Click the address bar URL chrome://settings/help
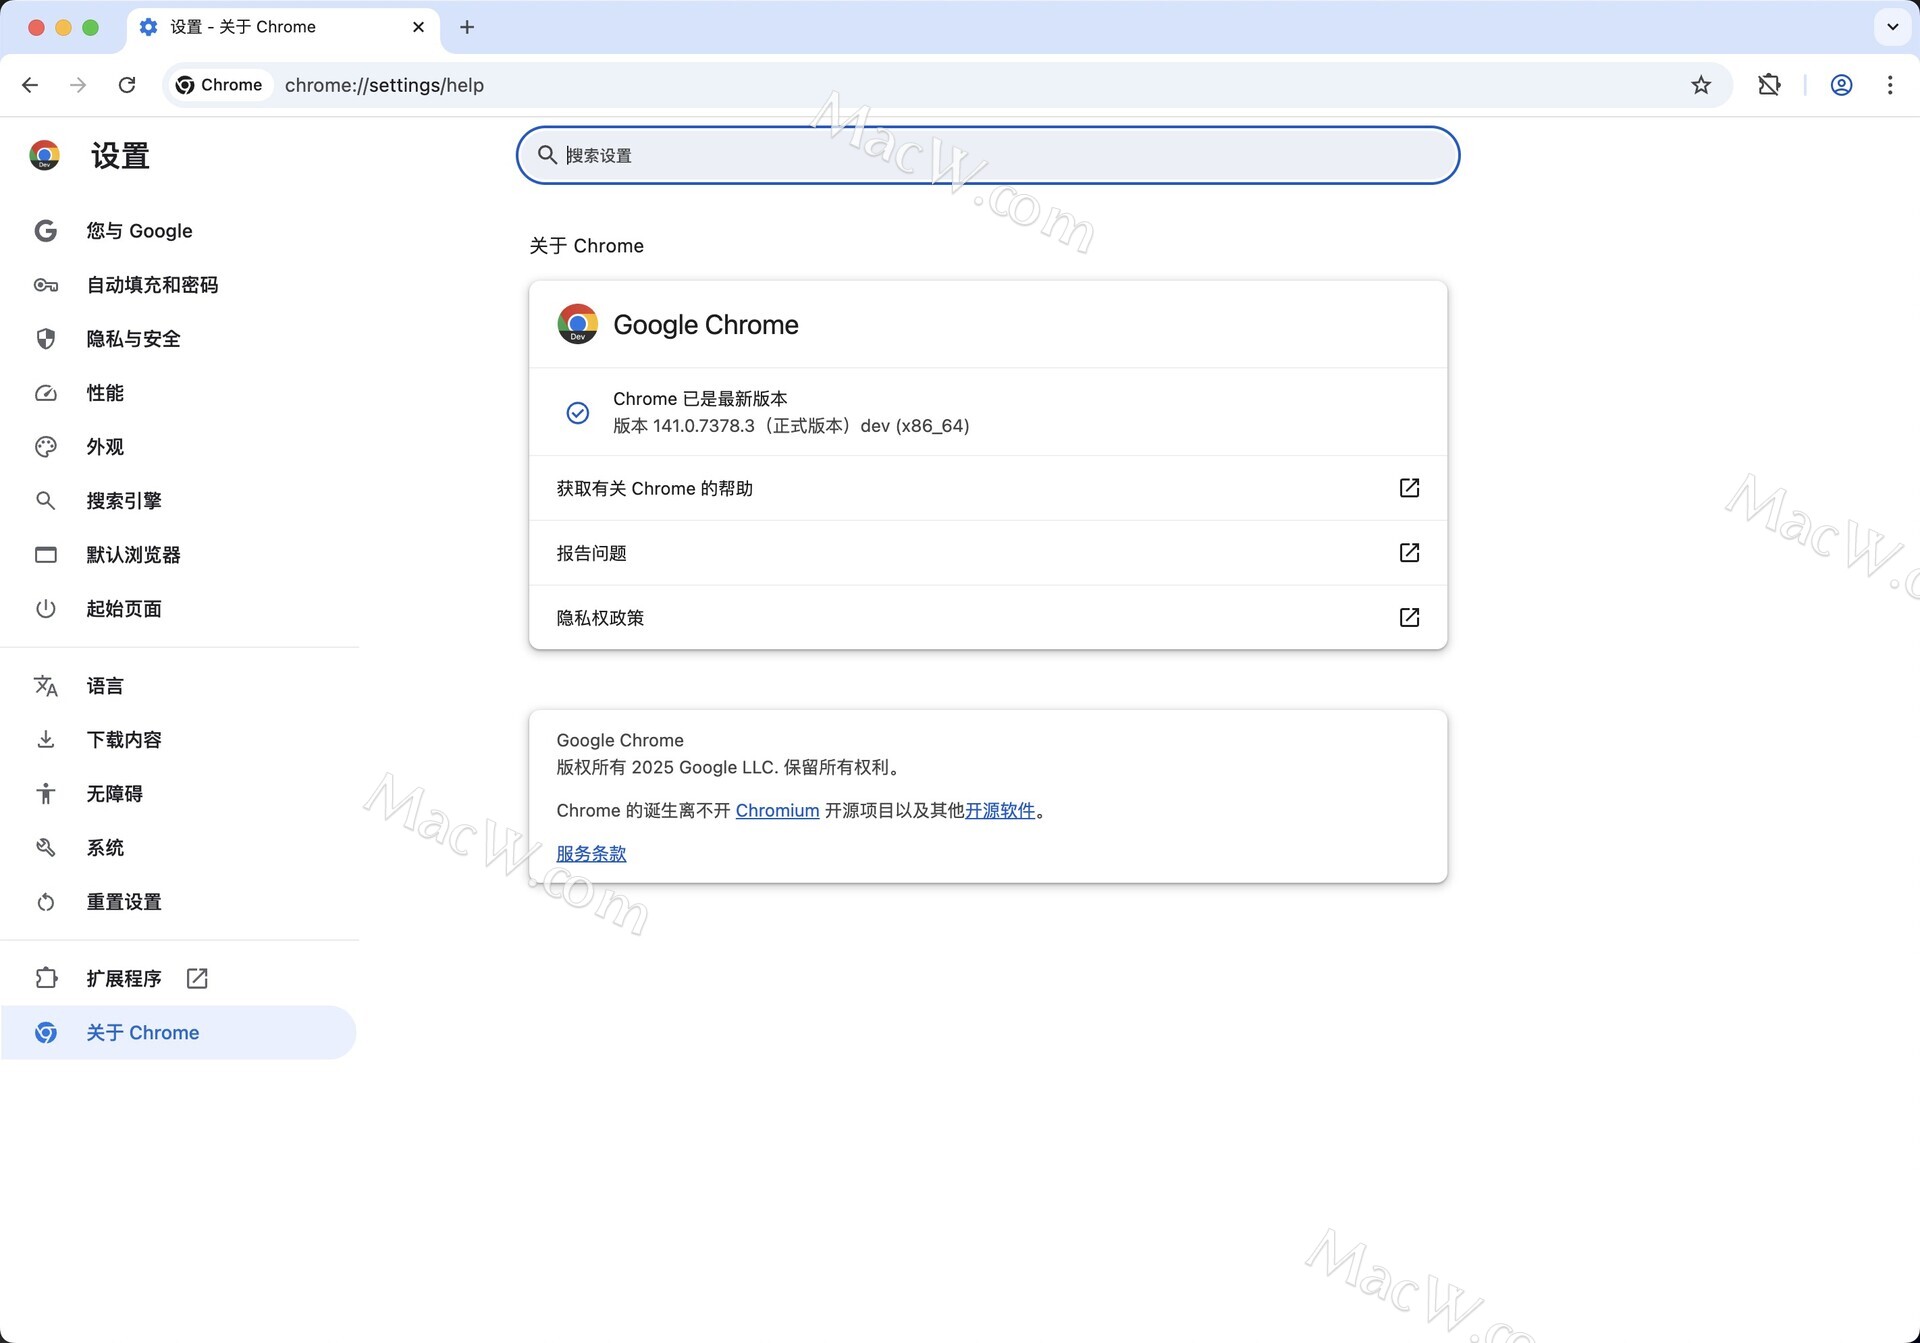1920x1343 pixels. pos(384,85)
